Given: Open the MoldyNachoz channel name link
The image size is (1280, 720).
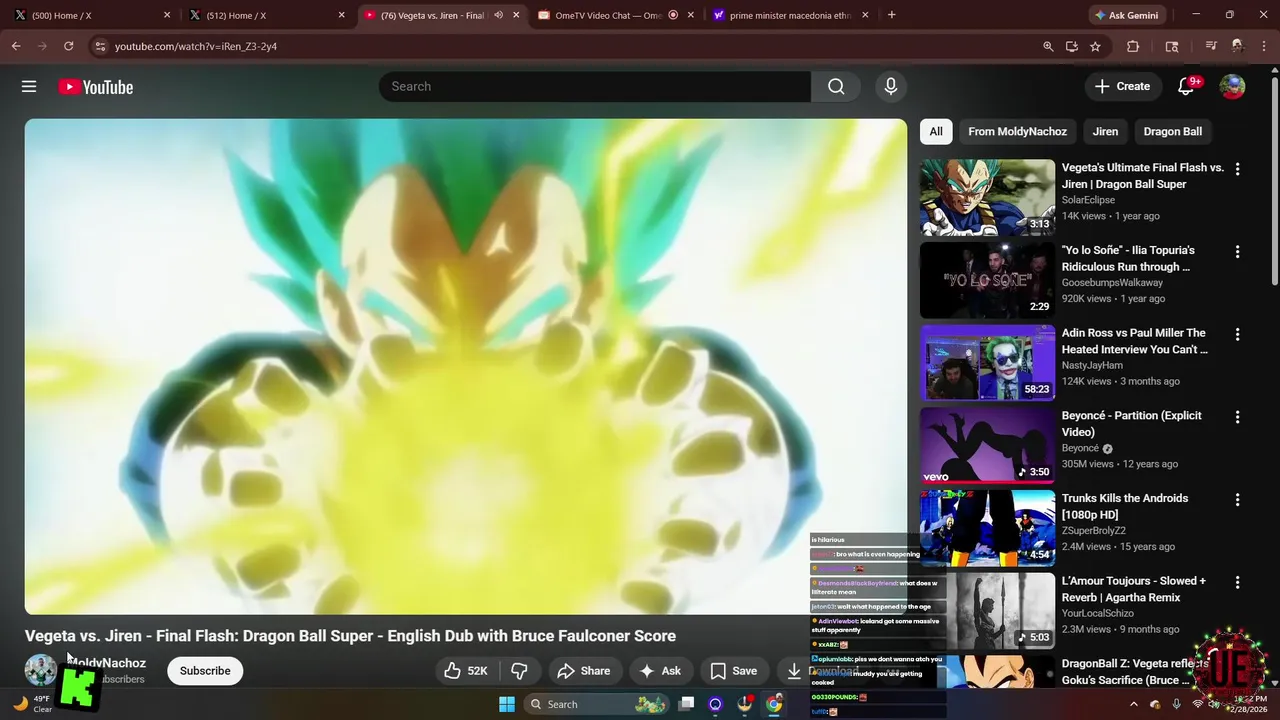Looking at the screenshot, I should pyautogui.click(x=107, y=663).
